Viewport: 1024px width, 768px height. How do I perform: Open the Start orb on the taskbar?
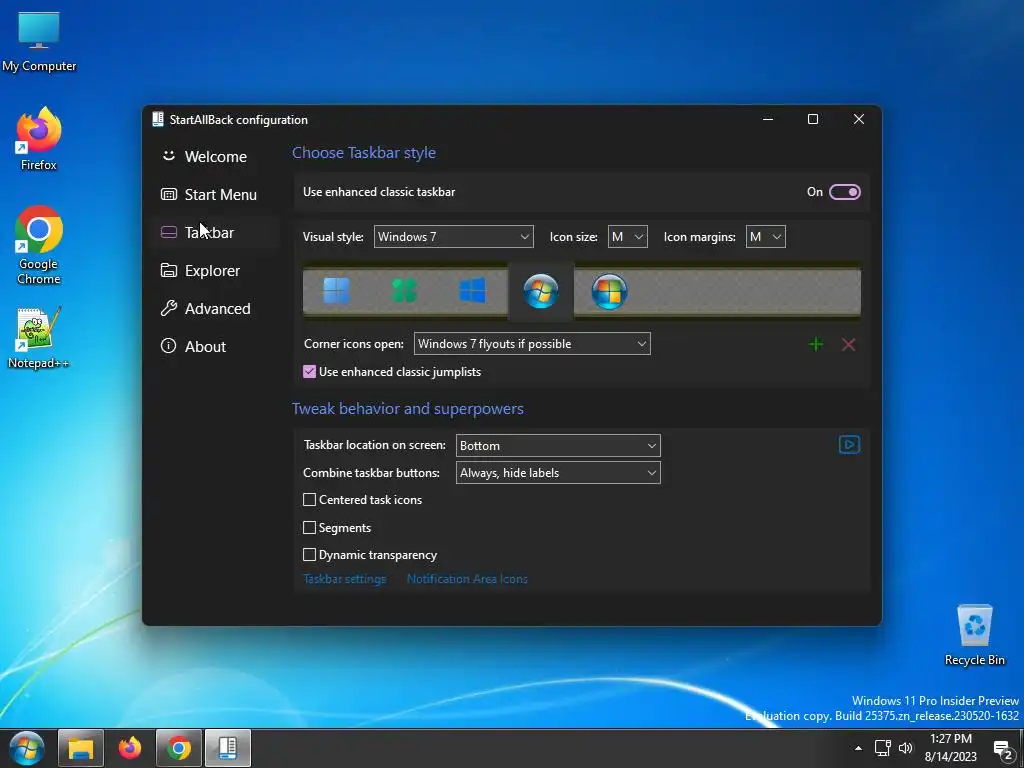(x=26, y=748)
